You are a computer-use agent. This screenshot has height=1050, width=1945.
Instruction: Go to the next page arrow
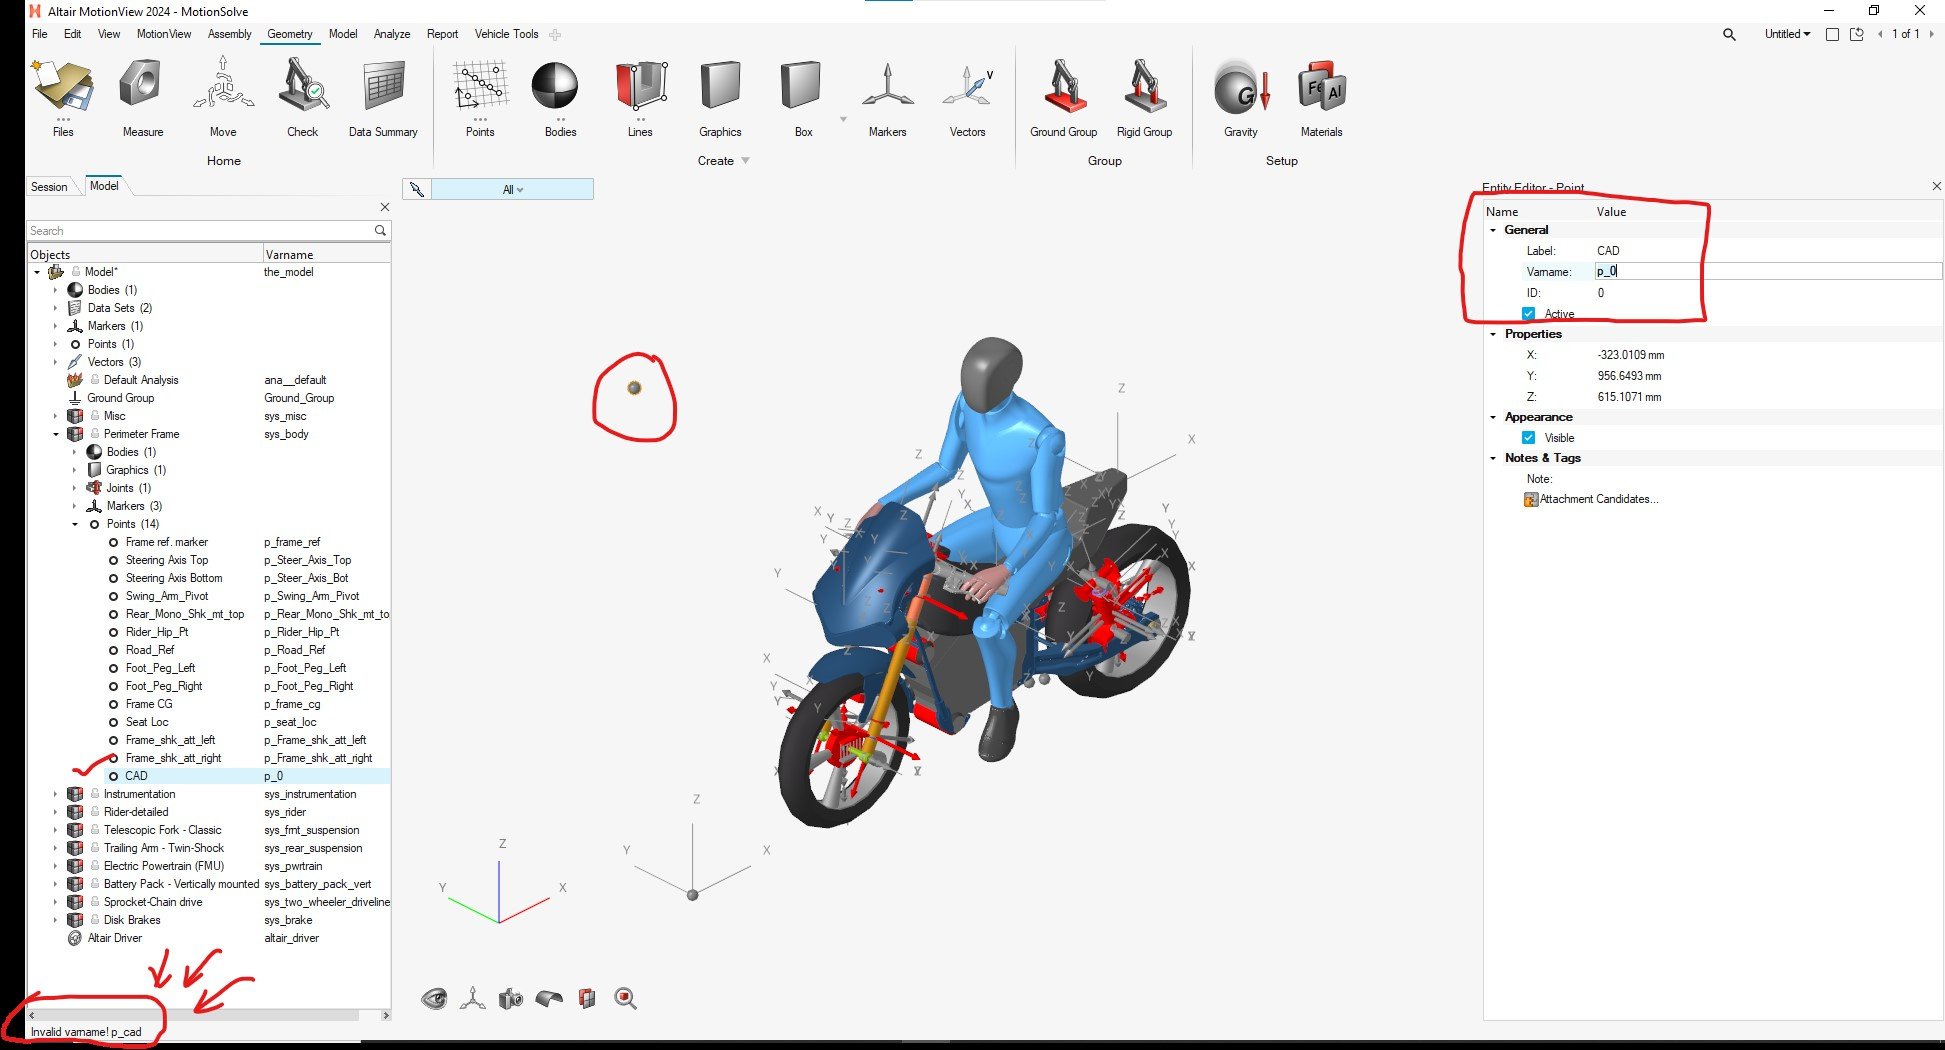1931,34
